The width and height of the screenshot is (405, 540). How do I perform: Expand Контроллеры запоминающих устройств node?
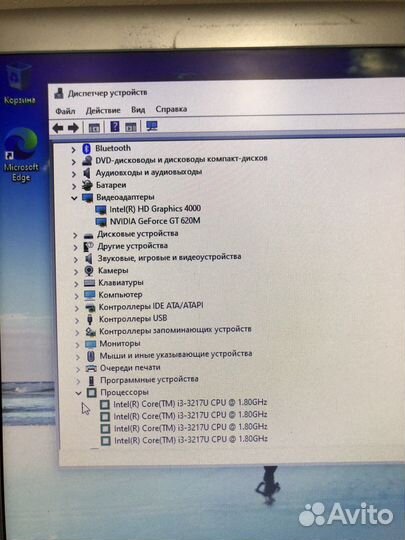point(77,332)
